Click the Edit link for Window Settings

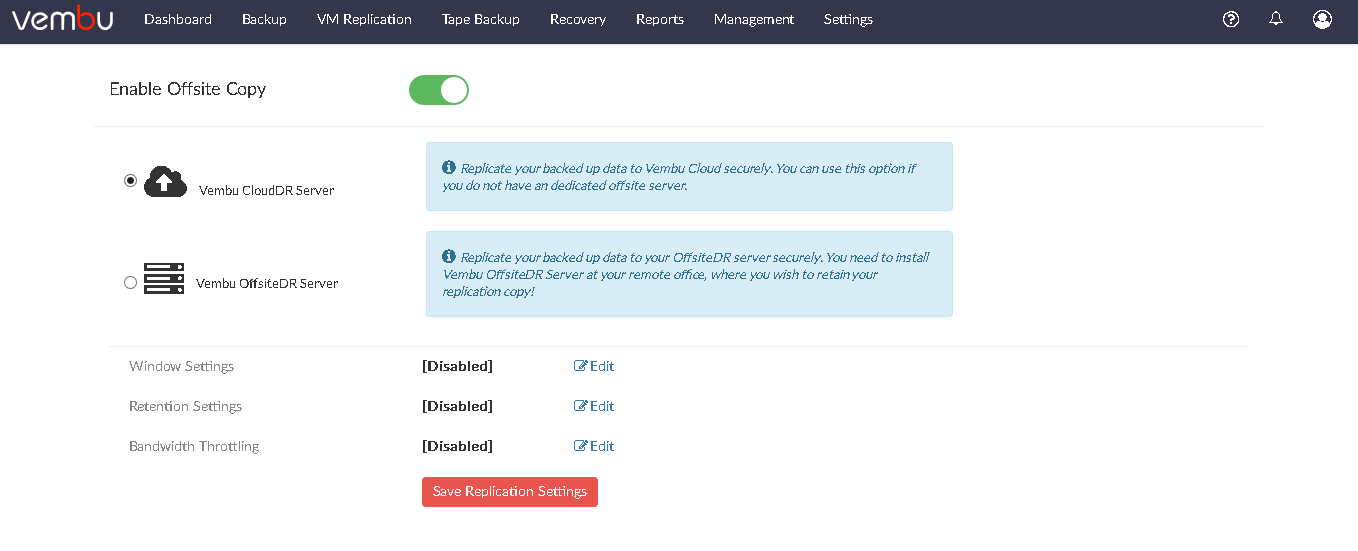pyautogui.click(x=602, y=366)
